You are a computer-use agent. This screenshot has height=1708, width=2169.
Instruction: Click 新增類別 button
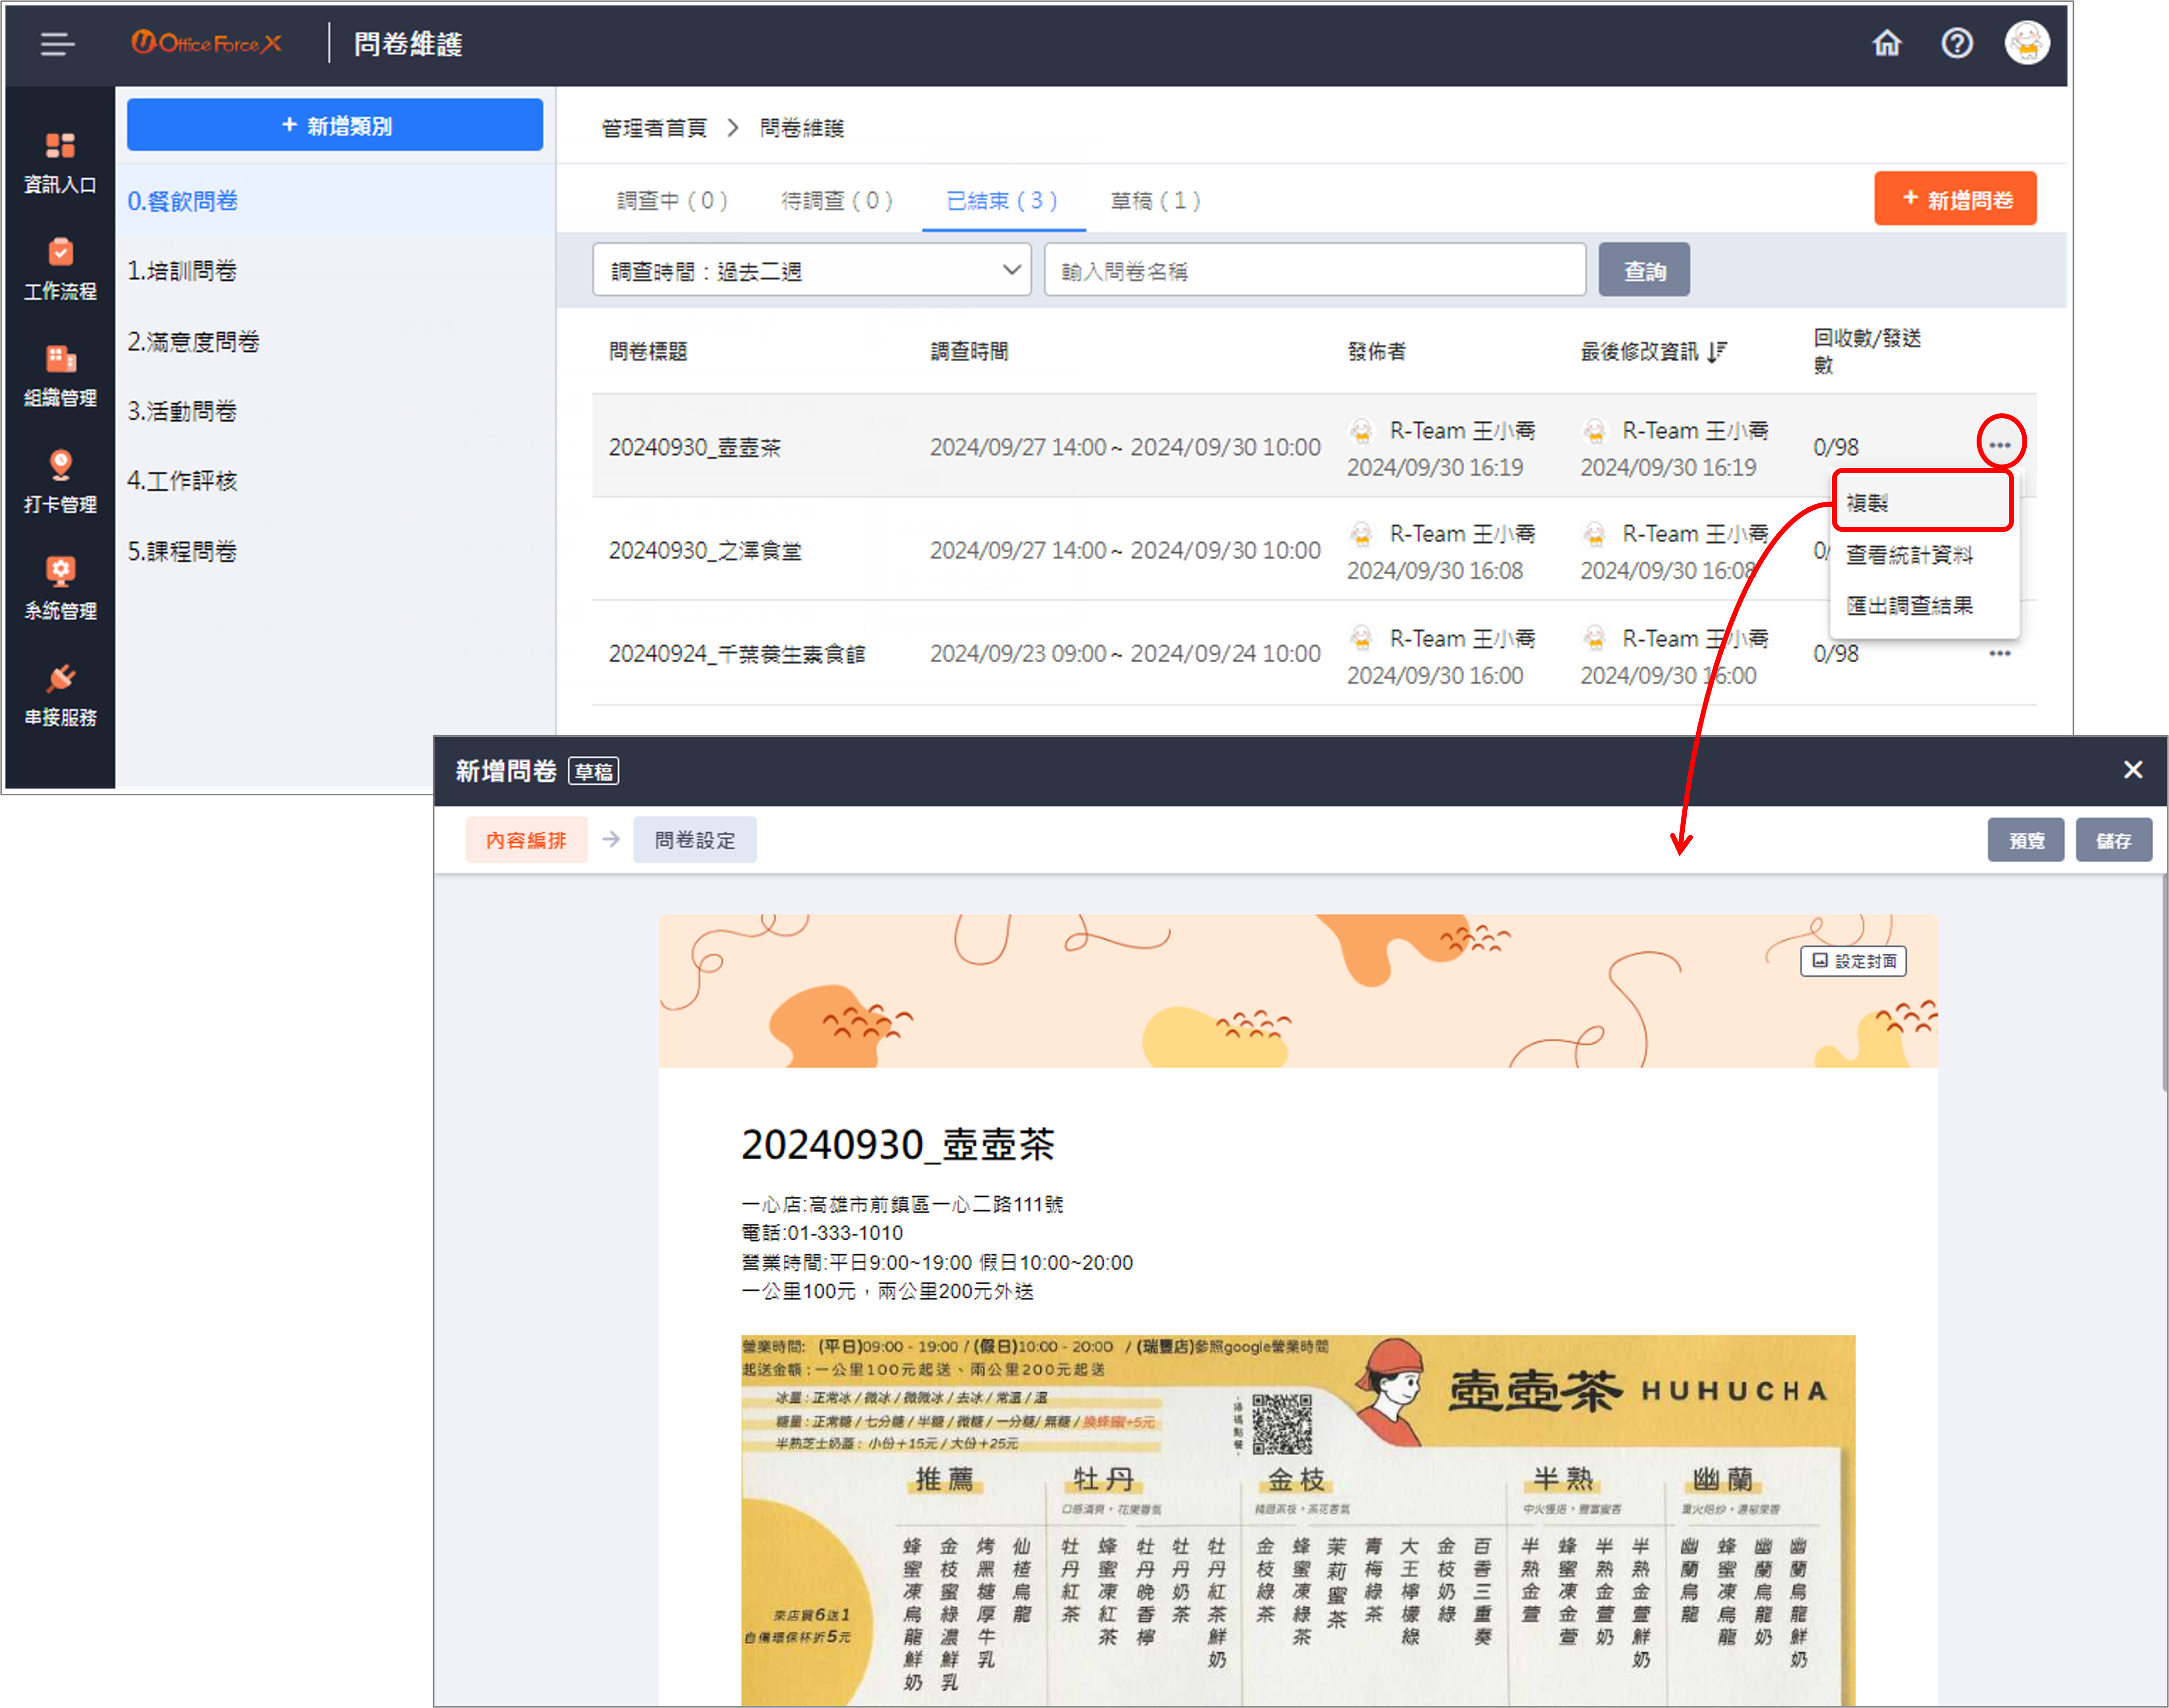pyautogui.click(x=335, y=125)
